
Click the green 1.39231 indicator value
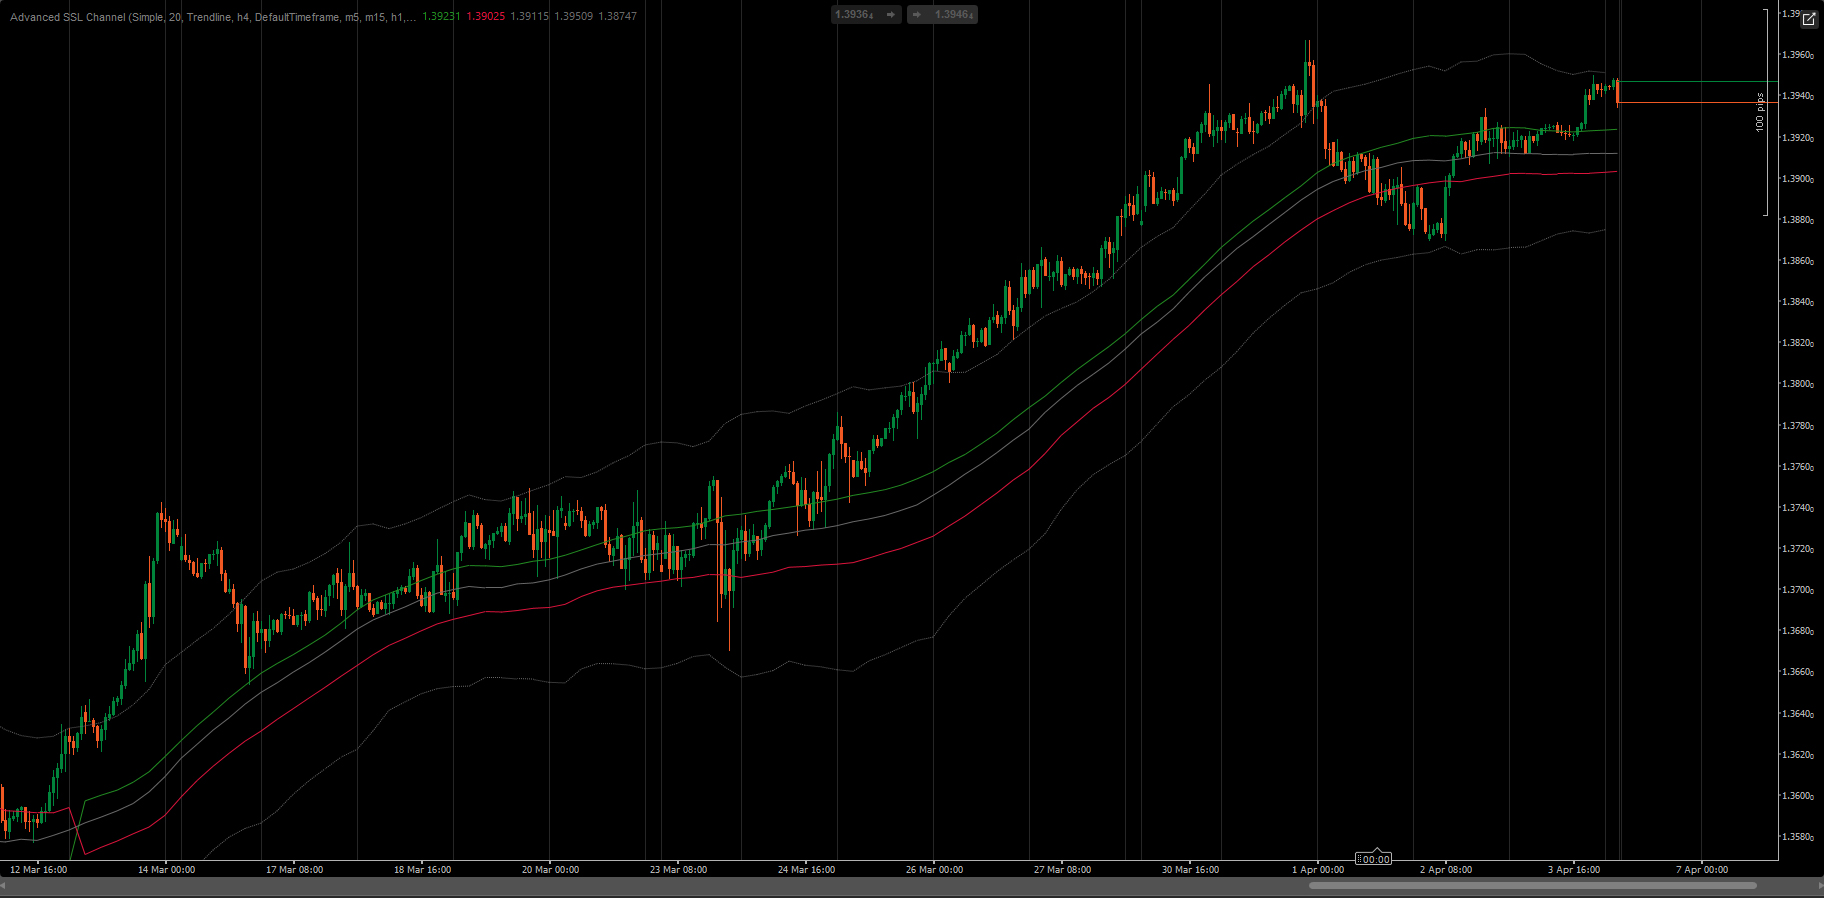pos(441,17)
